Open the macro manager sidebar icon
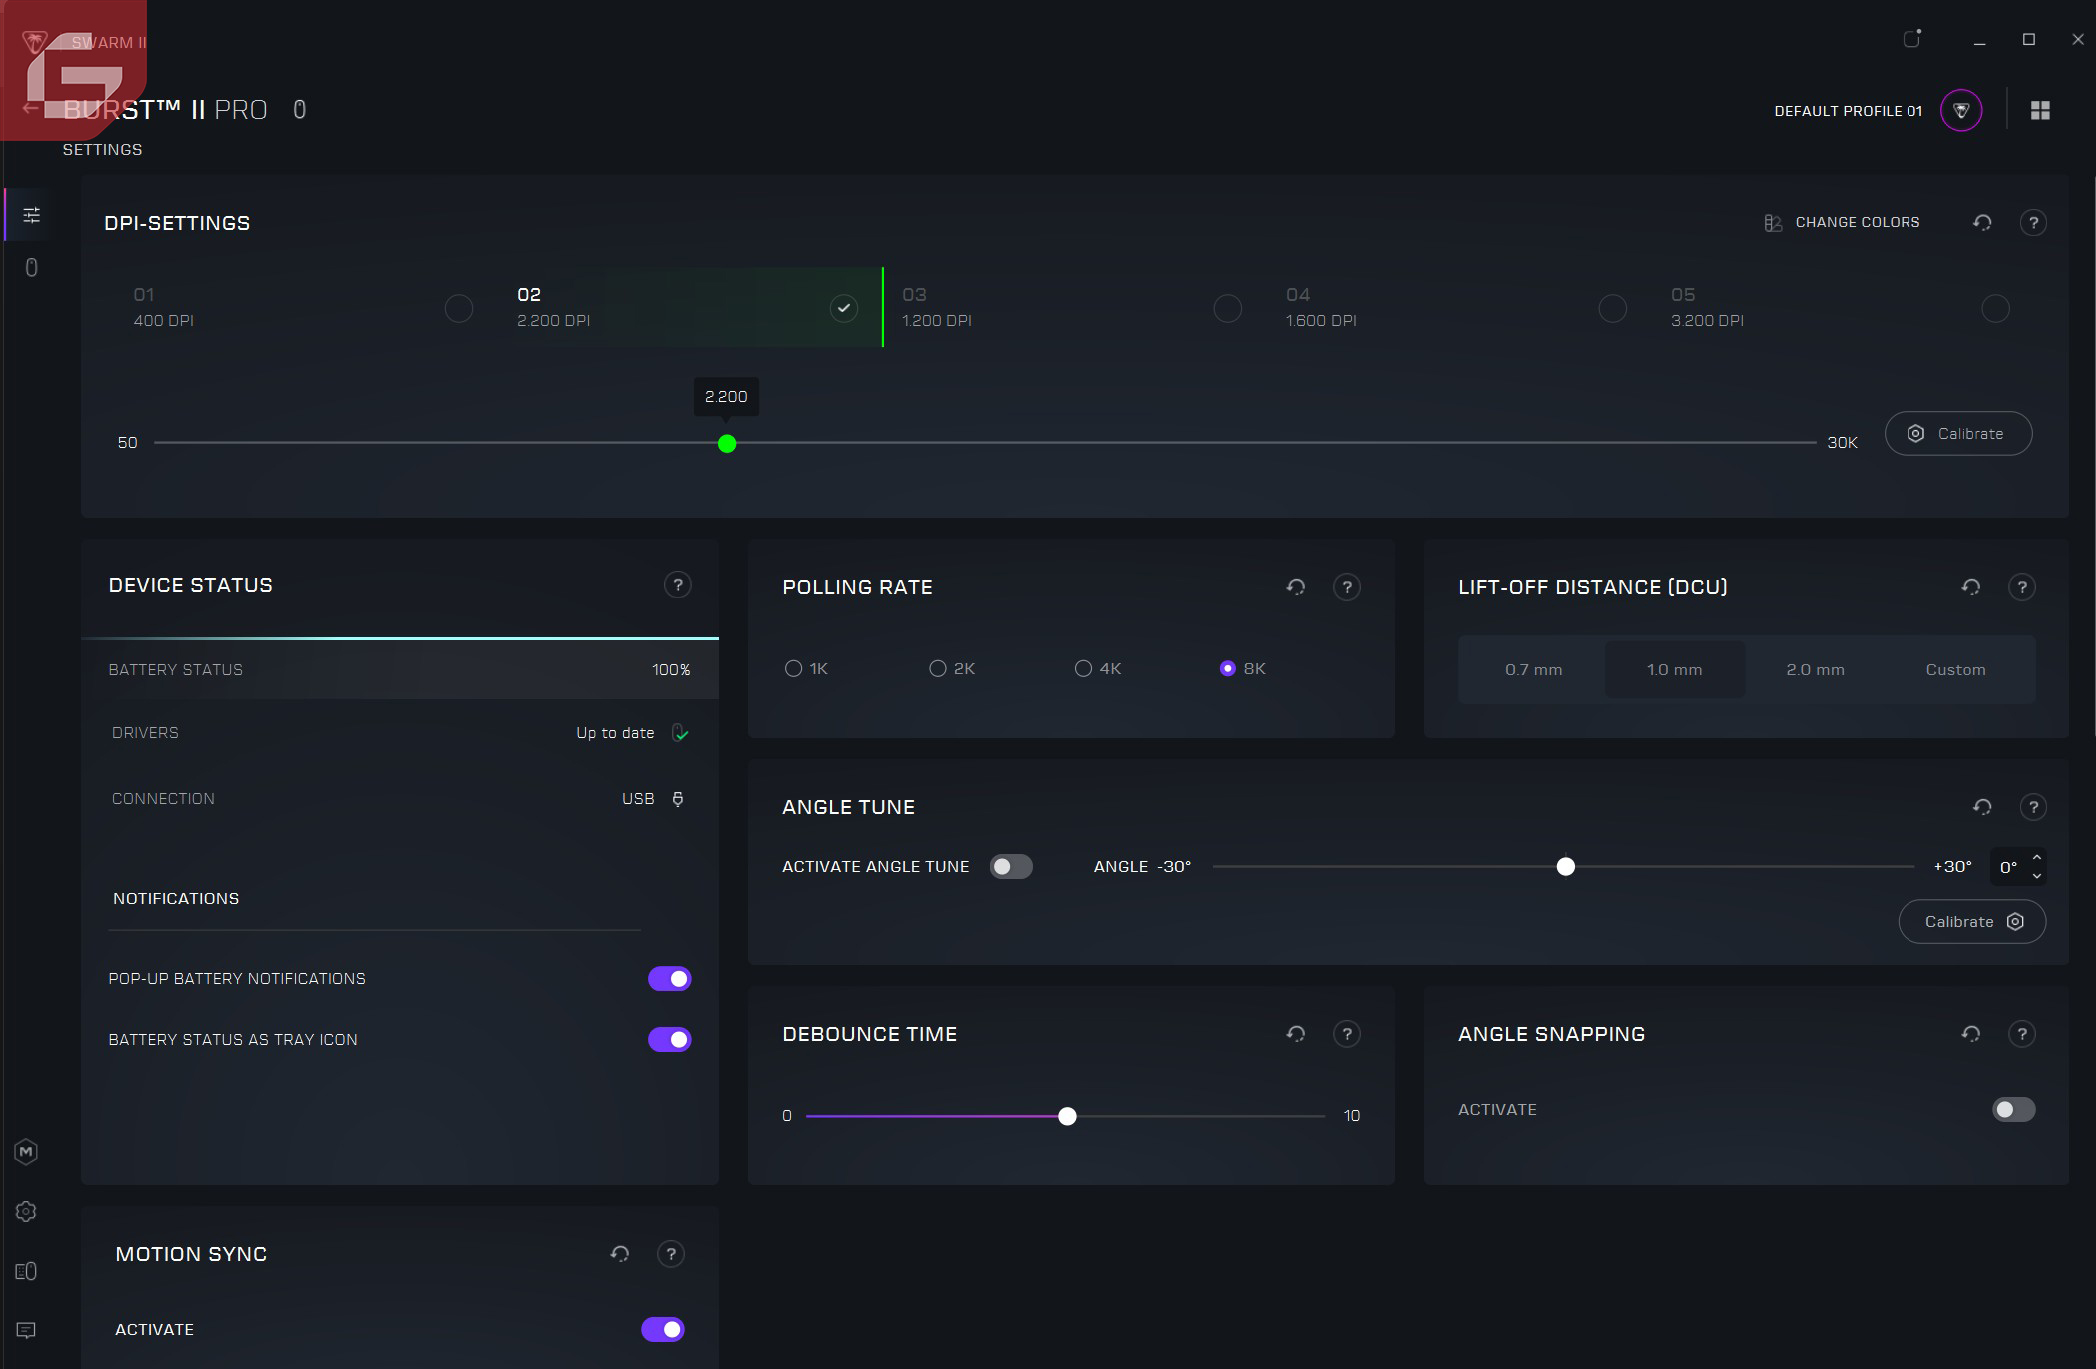The image size is (2096, 1369). (27, 1152)
